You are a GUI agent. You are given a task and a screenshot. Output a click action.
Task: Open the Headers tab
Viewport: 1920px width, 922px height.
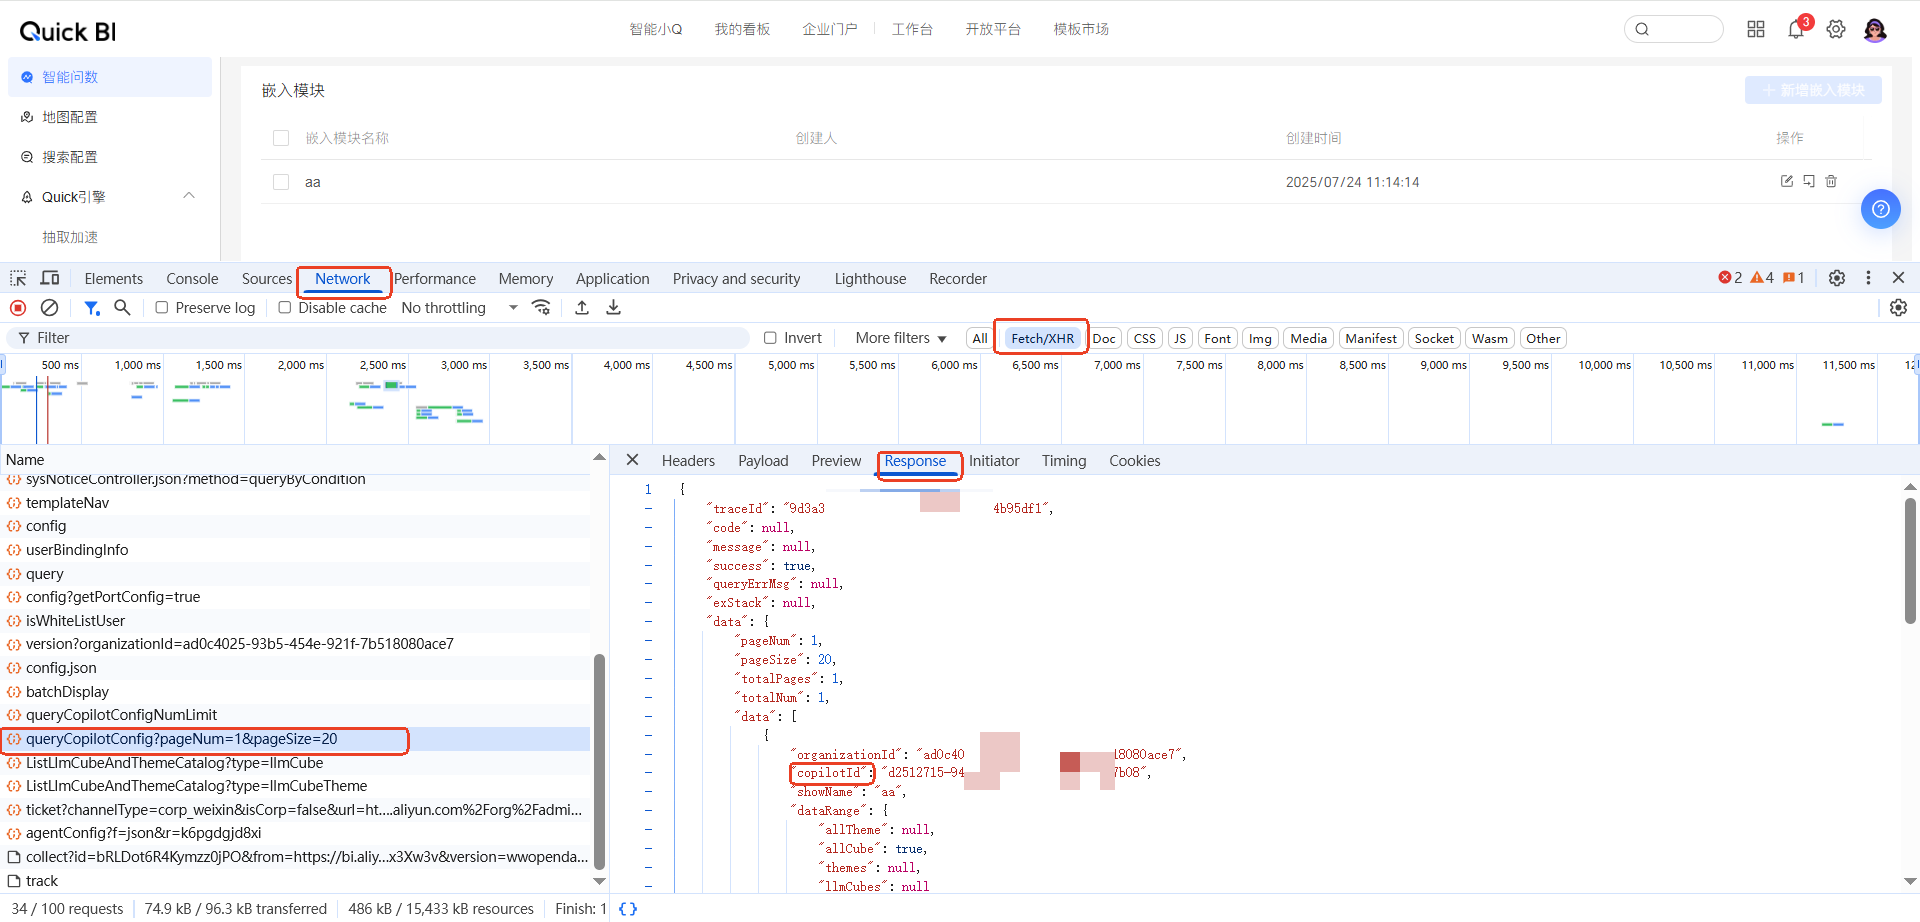(688, 461)
